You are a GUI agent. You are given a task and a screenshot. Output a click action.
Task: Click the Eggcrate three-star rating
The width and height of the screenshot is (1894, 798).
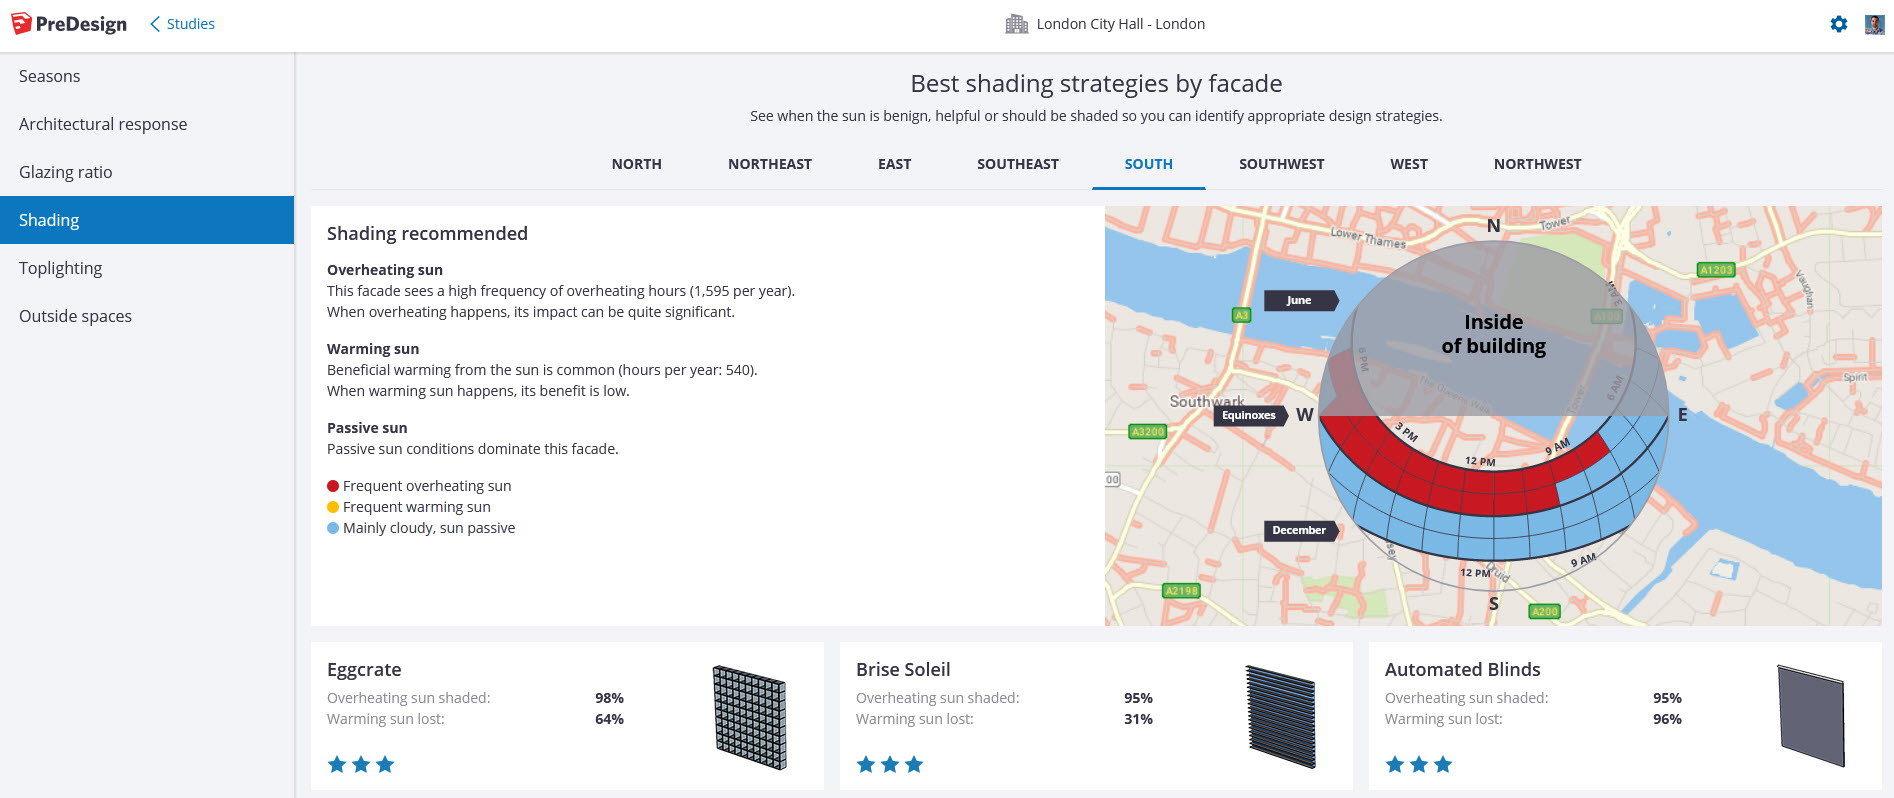coord(361,765)
